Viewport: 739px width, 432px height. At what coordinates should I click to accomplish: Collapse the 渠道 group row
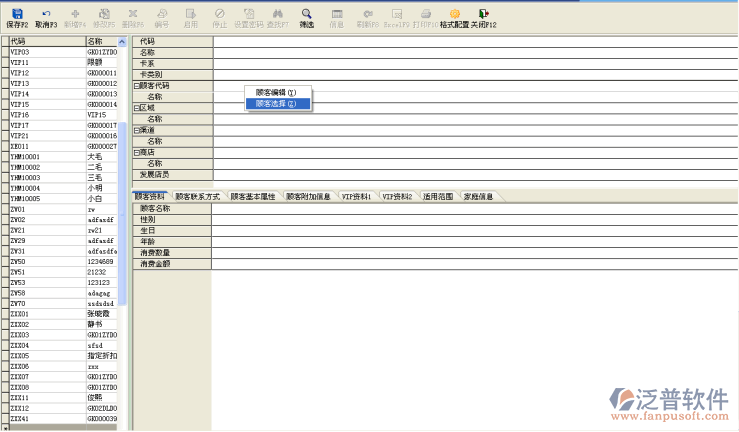(x=136, y=130)
